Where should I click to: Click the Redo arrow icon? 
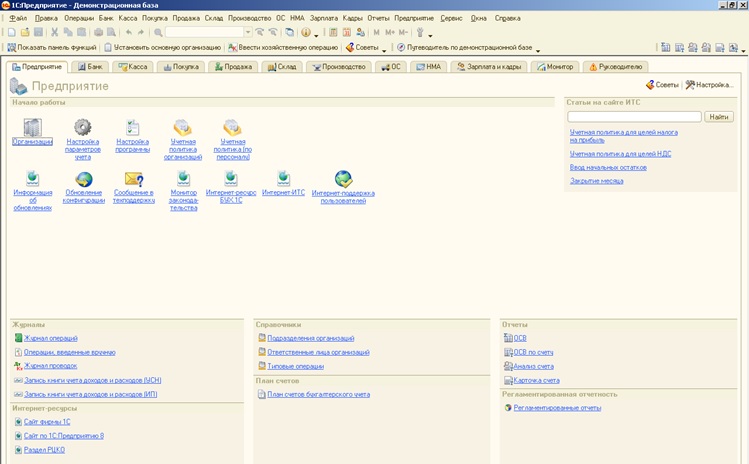(141, 32)
